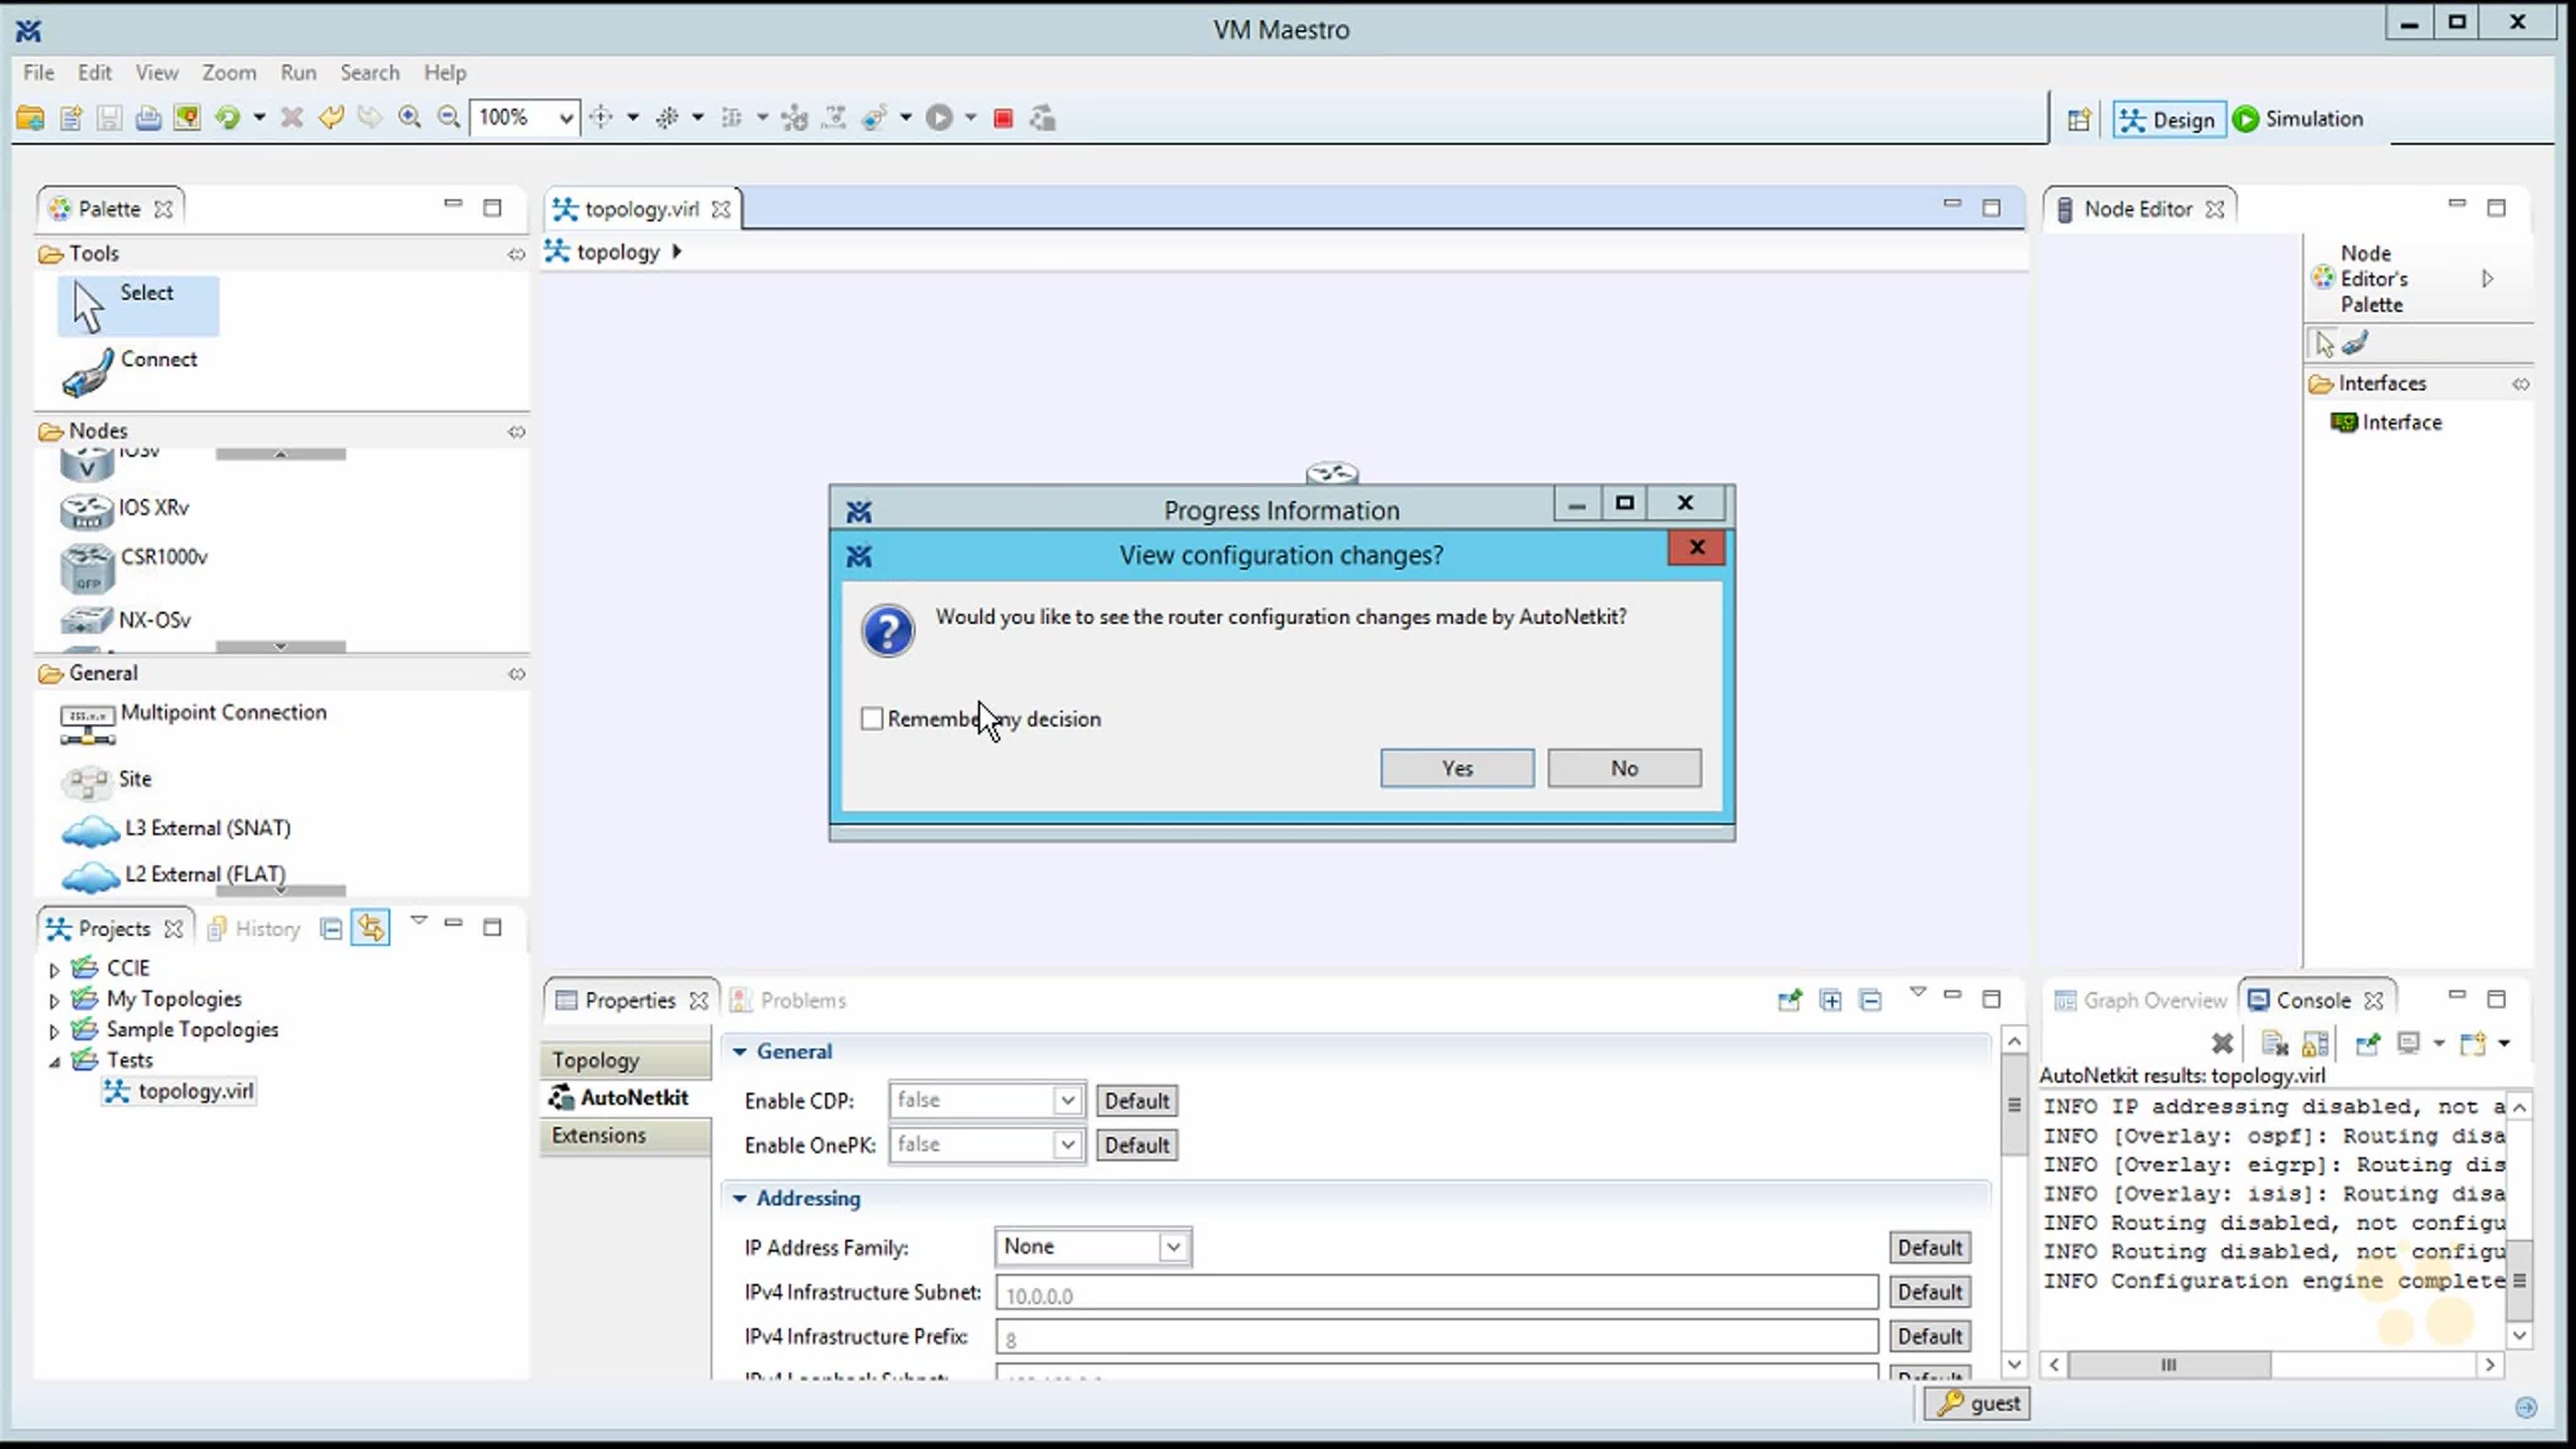Click the zoom in magnifier icon
This screenshot has height=1449, width=2576.
tap(409, 118)
